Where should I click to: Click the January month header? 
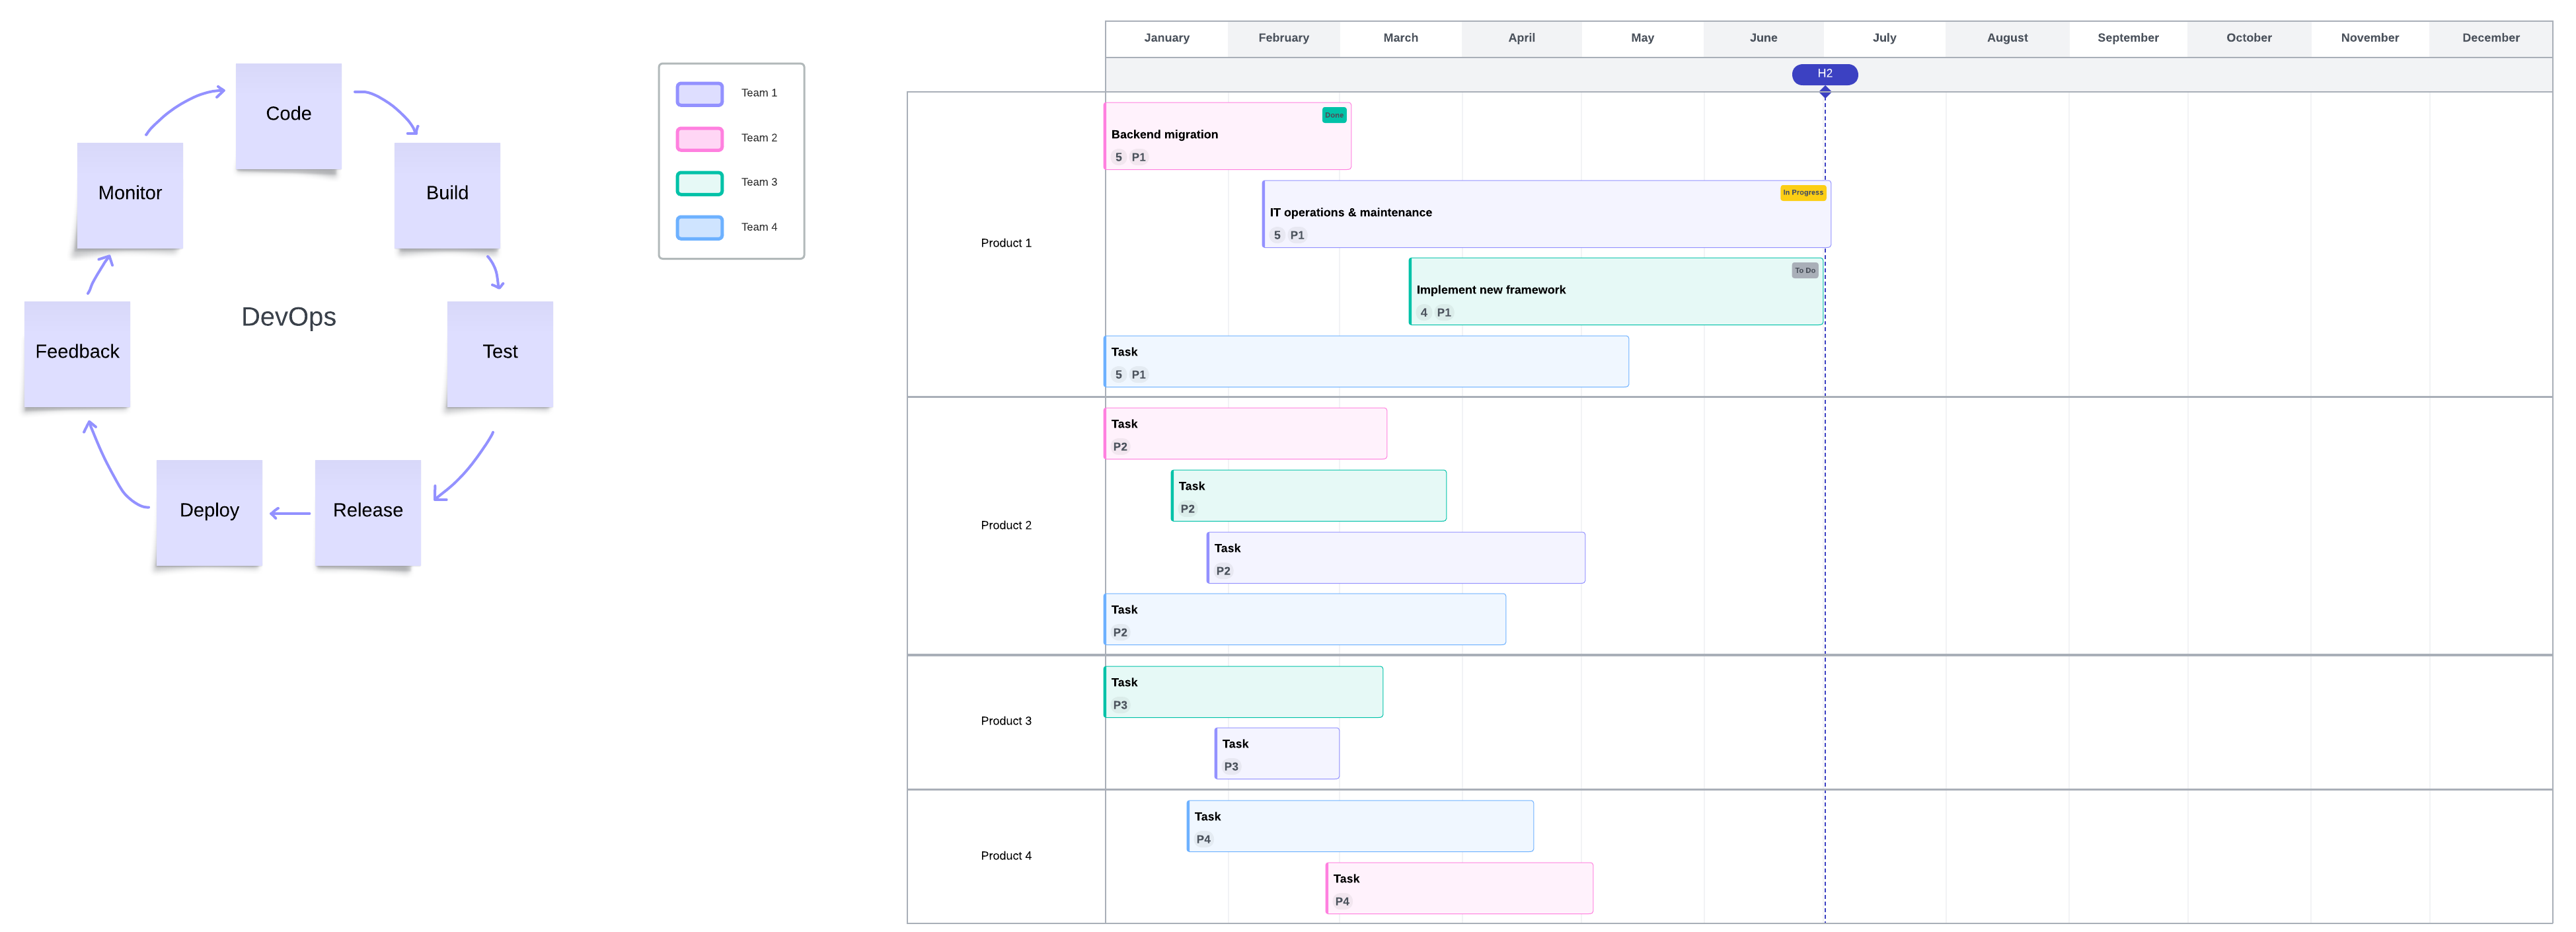point(1166,38)
